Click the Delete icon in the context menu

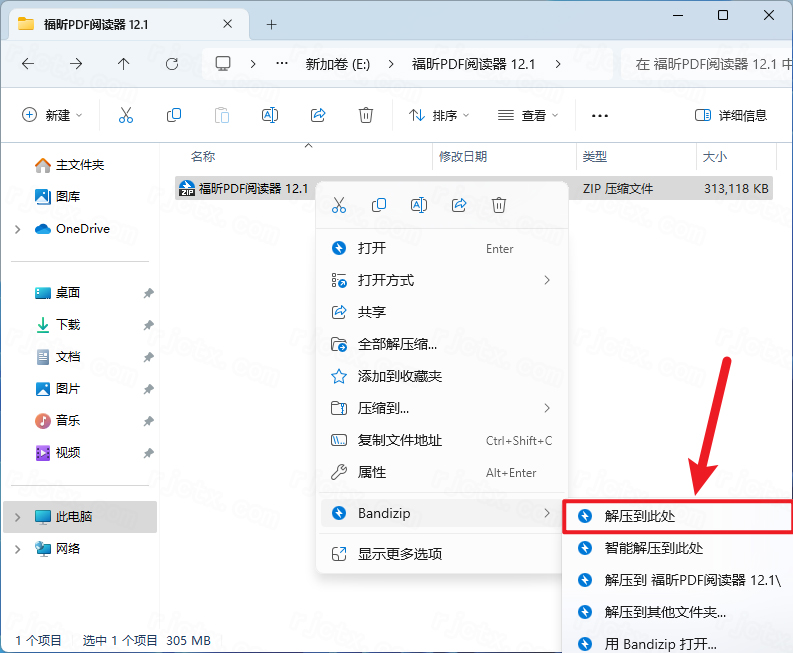click(499, 205)
